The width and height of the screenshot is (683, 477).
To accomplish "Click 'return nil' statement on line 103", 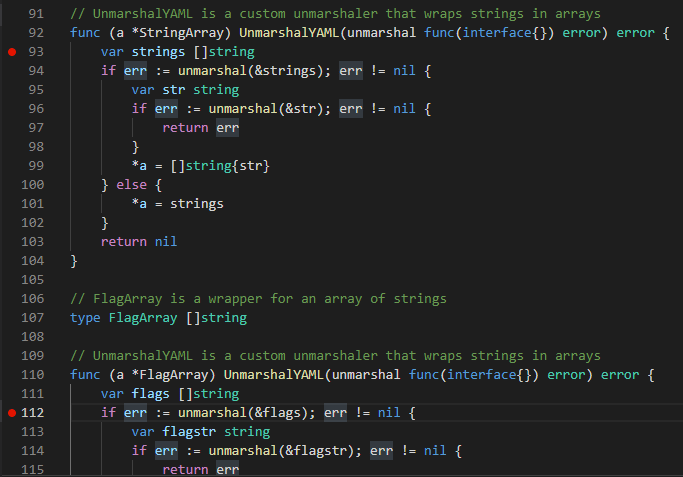I will (139, 242).
